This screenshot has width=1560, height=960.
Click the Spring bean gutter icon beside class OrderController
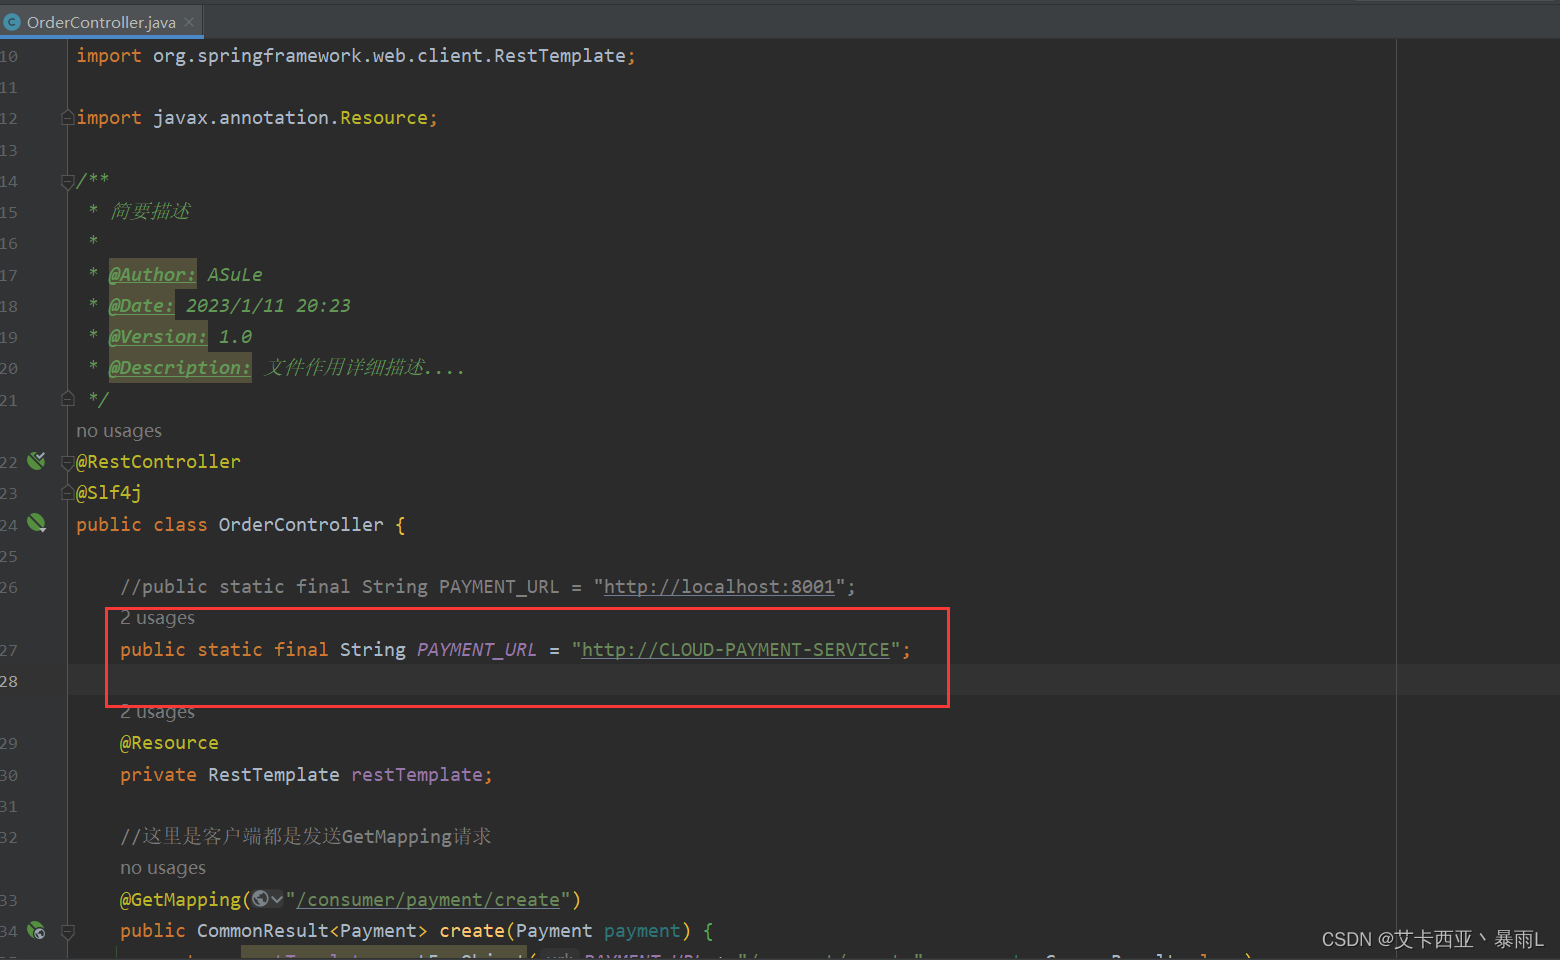coord(37,523)
